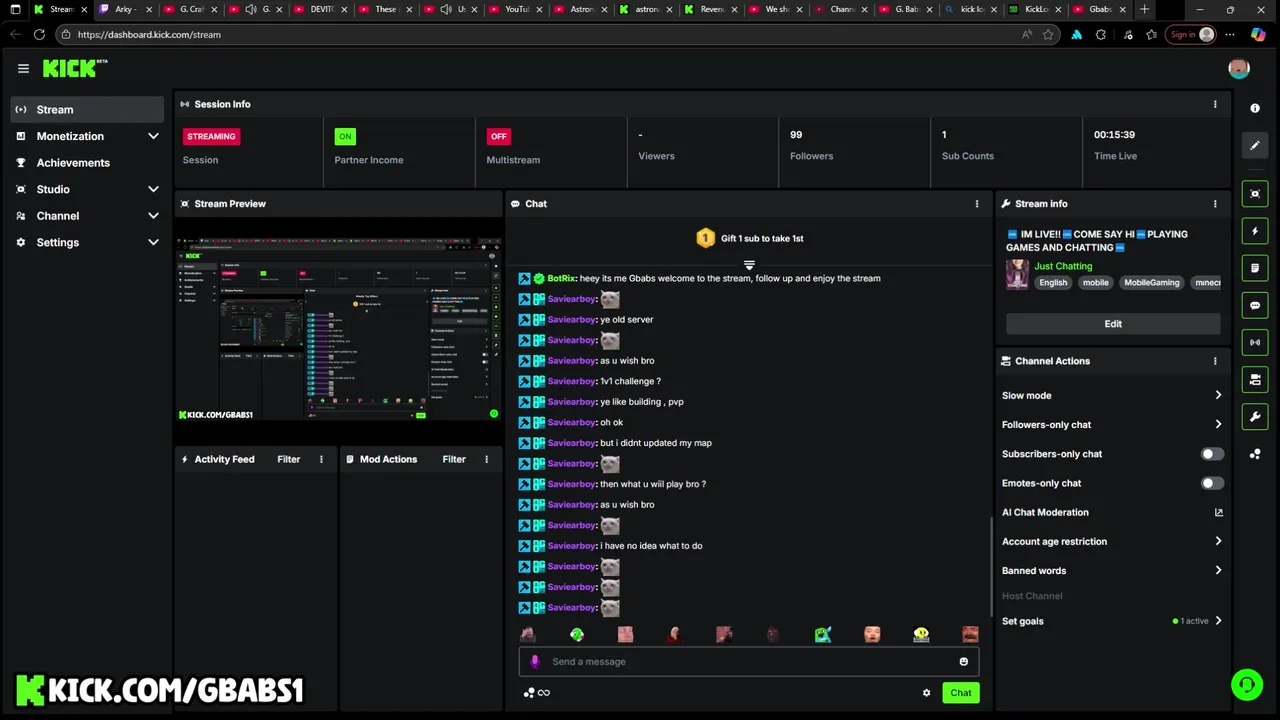Screen dimensions: 1280x720
Task: Click the Partner Income ON indicator
Action: pos(345,136)
